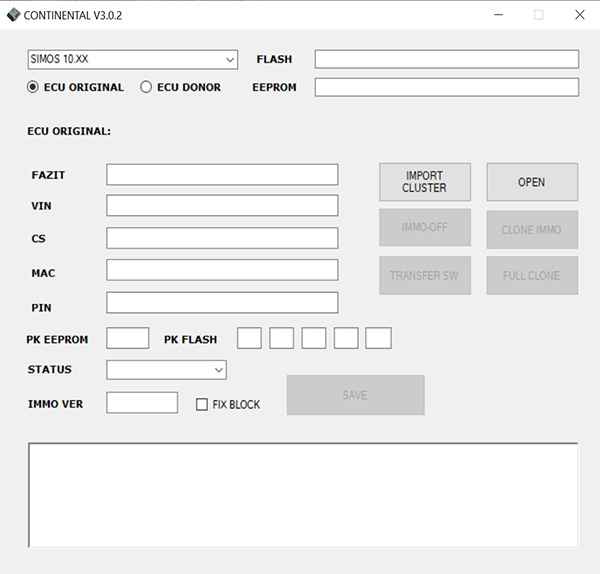
Task: Click the TRANSFER SW button
Action: (425, 276)
